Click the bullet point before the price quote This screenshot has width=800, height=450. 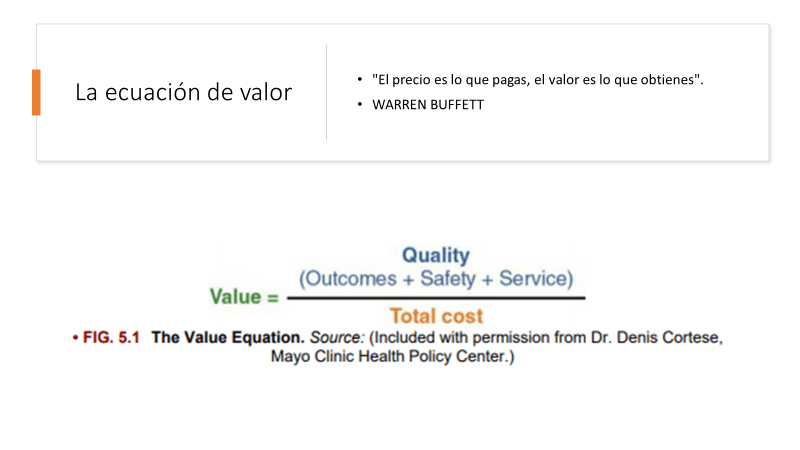click(360, 79)
